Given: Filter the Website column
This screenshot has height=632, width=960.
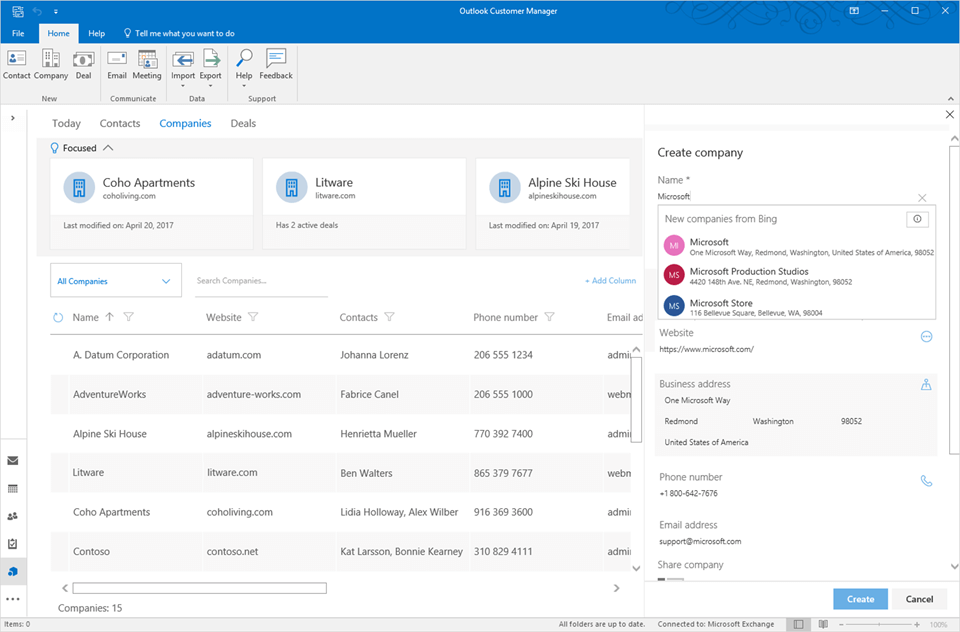Looking at the screenshot, I should [253, 317].
